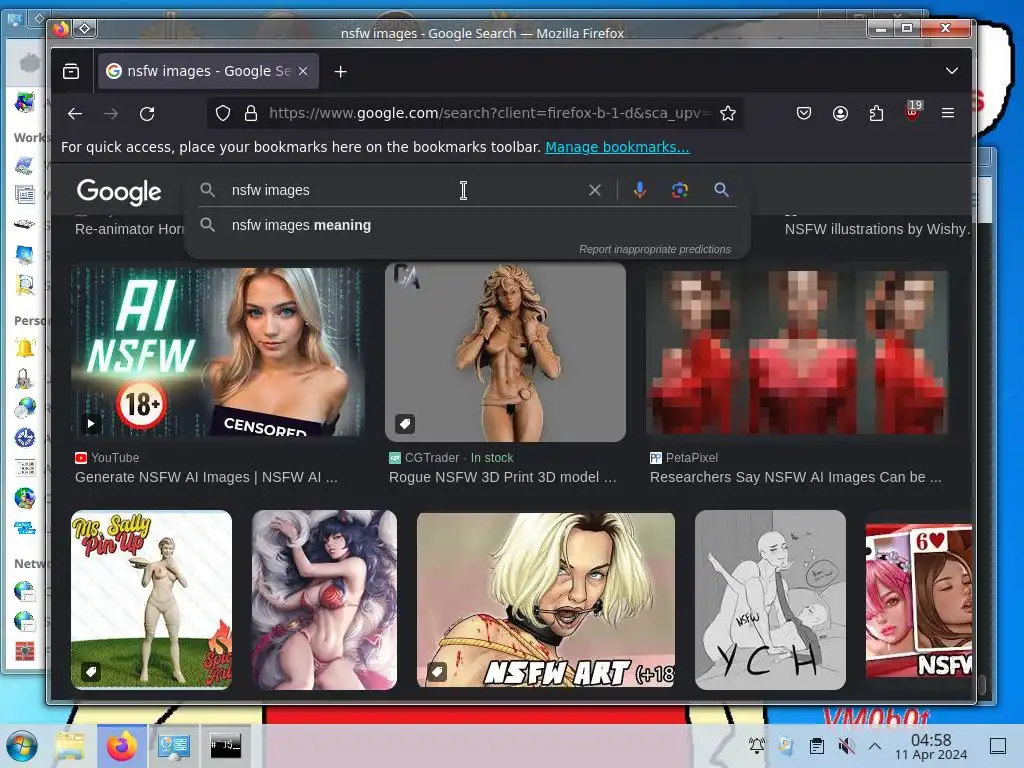This screenshot has width=1024, height=768.
Task: Click the 'Re-animator Hor' caption text
Action: click(129, 229)
